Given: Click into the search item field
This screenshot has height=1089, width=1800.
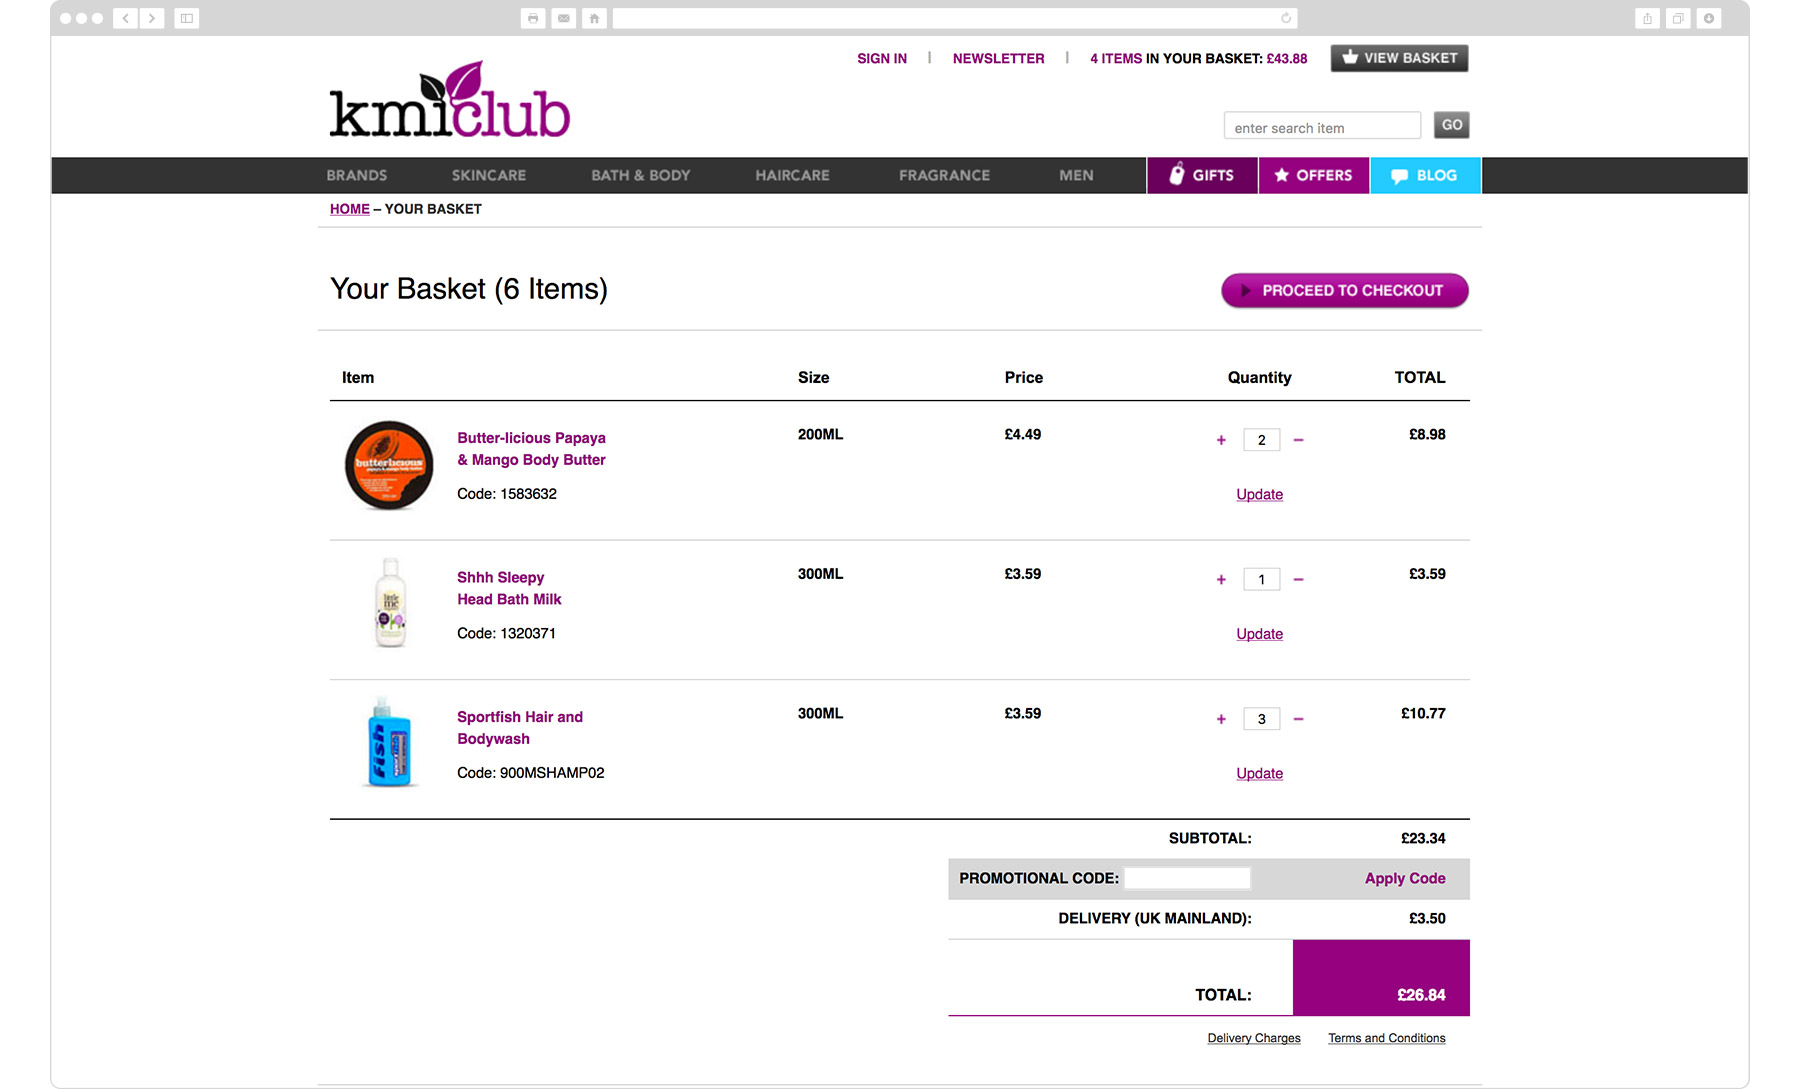Looking at the screenshot, I should [x=1322, y=127].
